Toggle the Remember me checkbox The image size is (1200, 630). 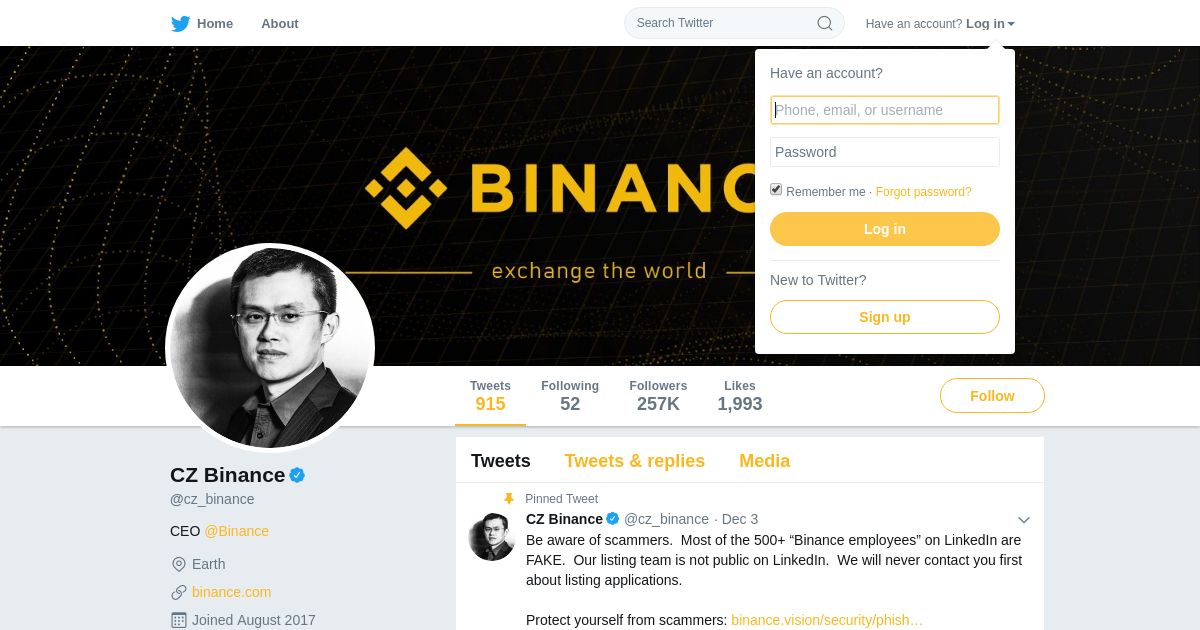point(776,189)
